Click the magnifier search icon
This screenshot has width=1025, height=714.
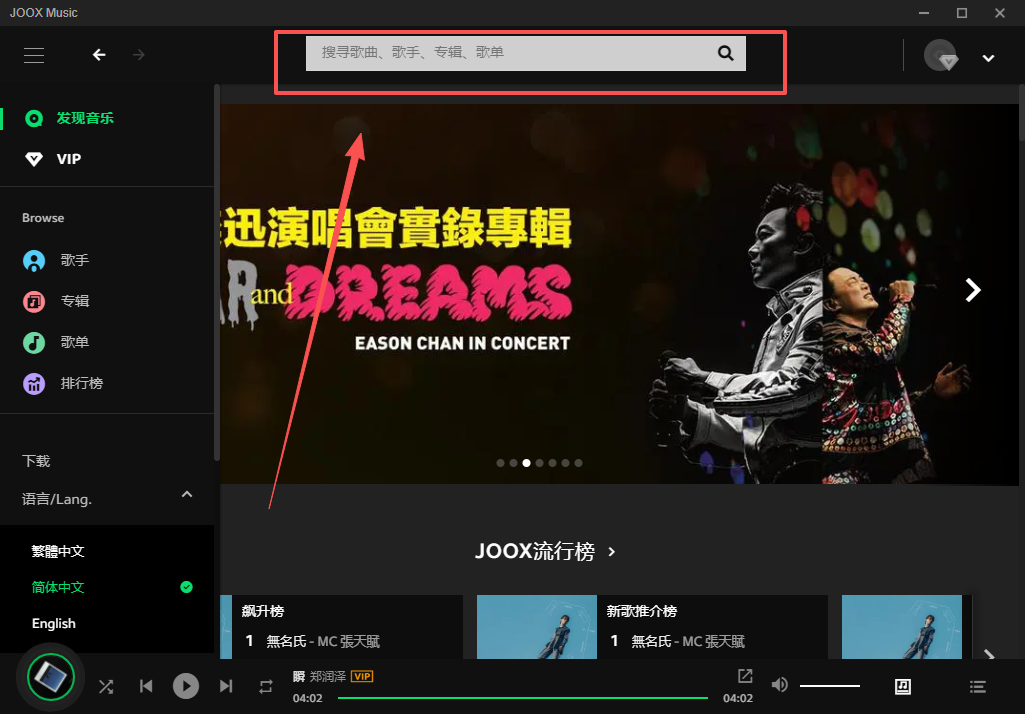(726, 53)
